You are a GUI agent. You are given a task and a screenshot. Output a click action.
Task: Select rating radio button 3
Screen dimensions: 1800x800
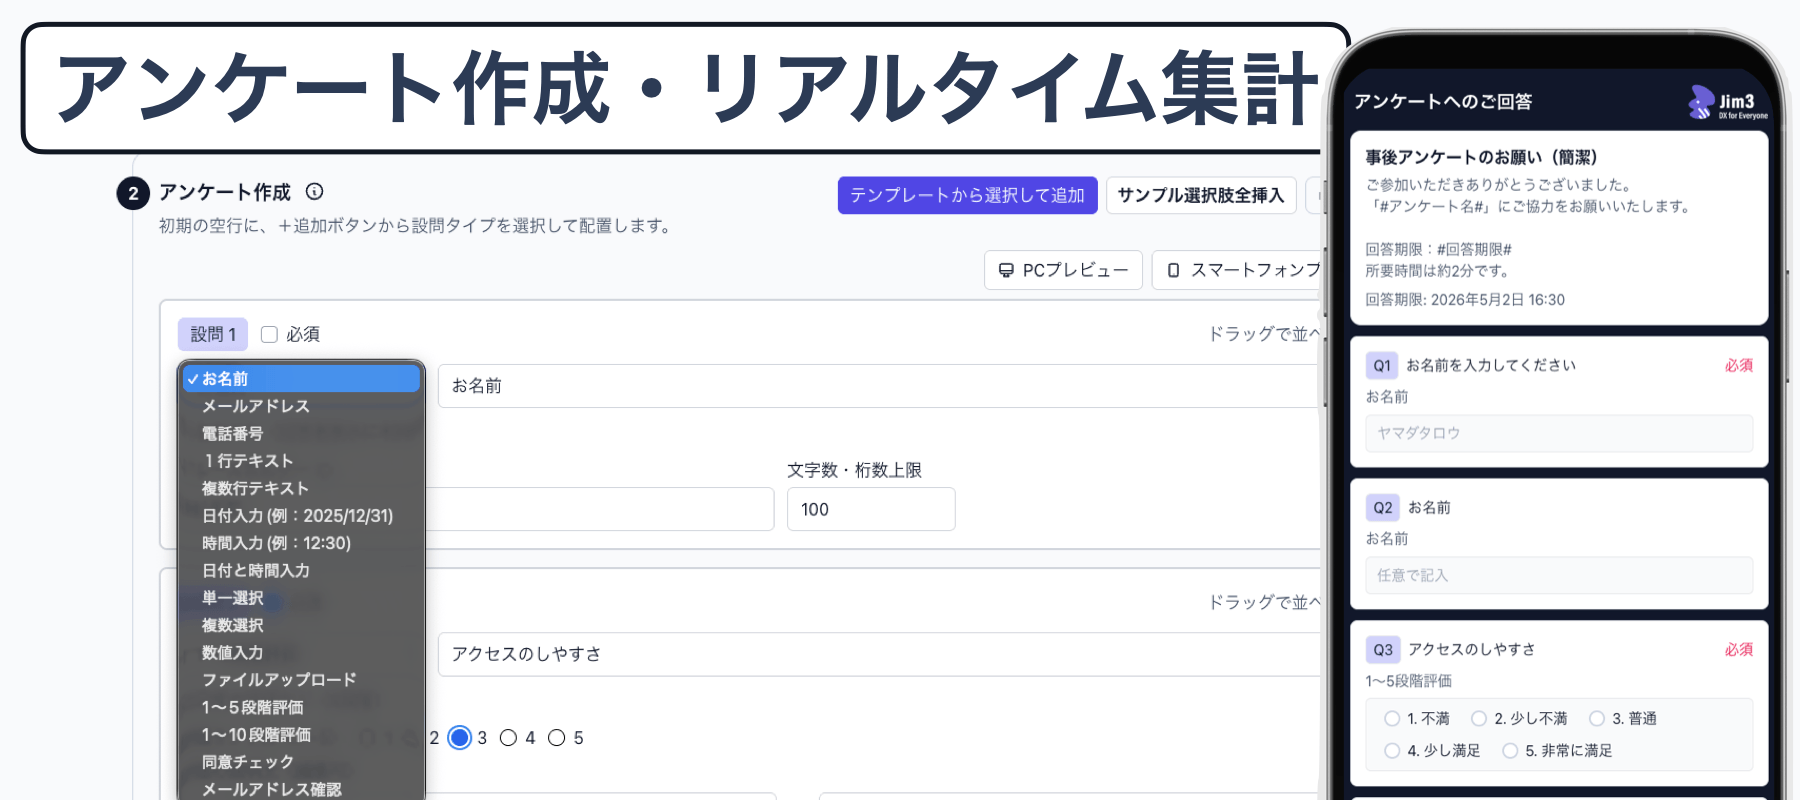[x=459, y=738]
